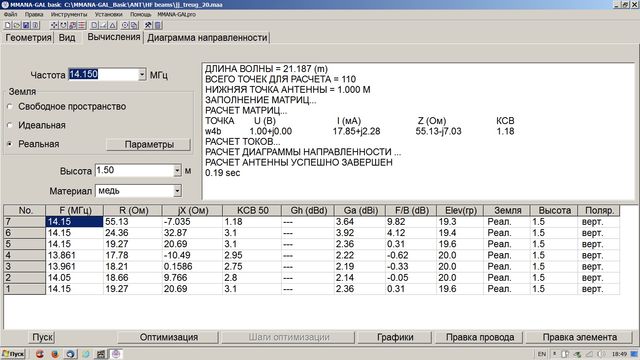
Task: Click the Оптимизация button
Action: click(168, 337)
